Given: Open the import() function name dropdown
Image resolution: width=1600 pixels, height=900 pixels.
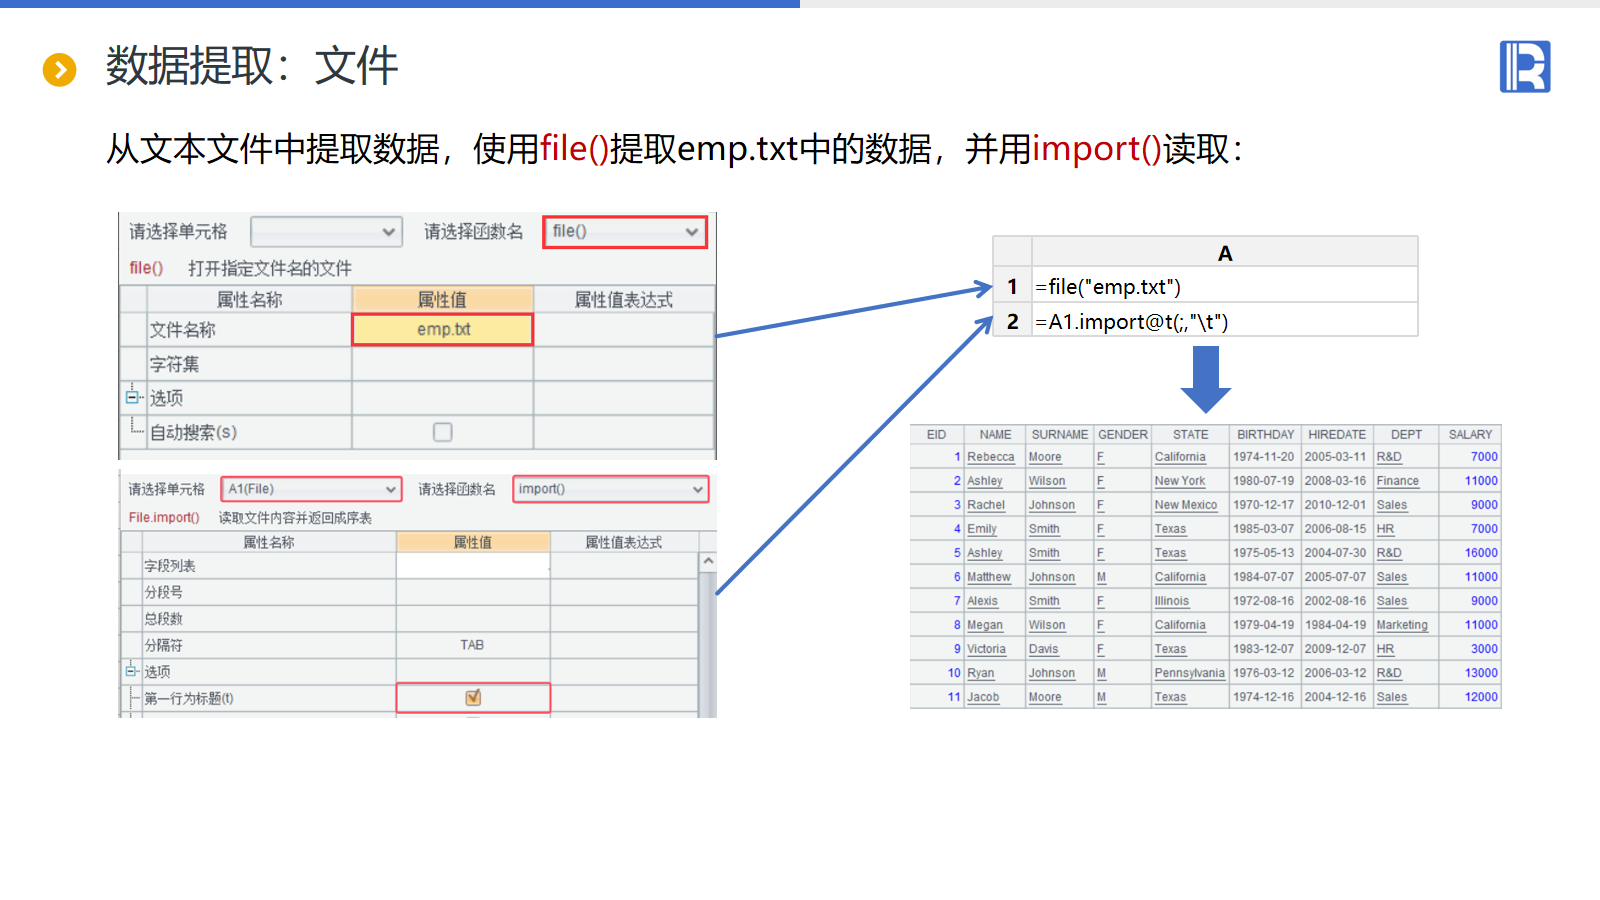Looking at the screenshot, I should 611,489.
